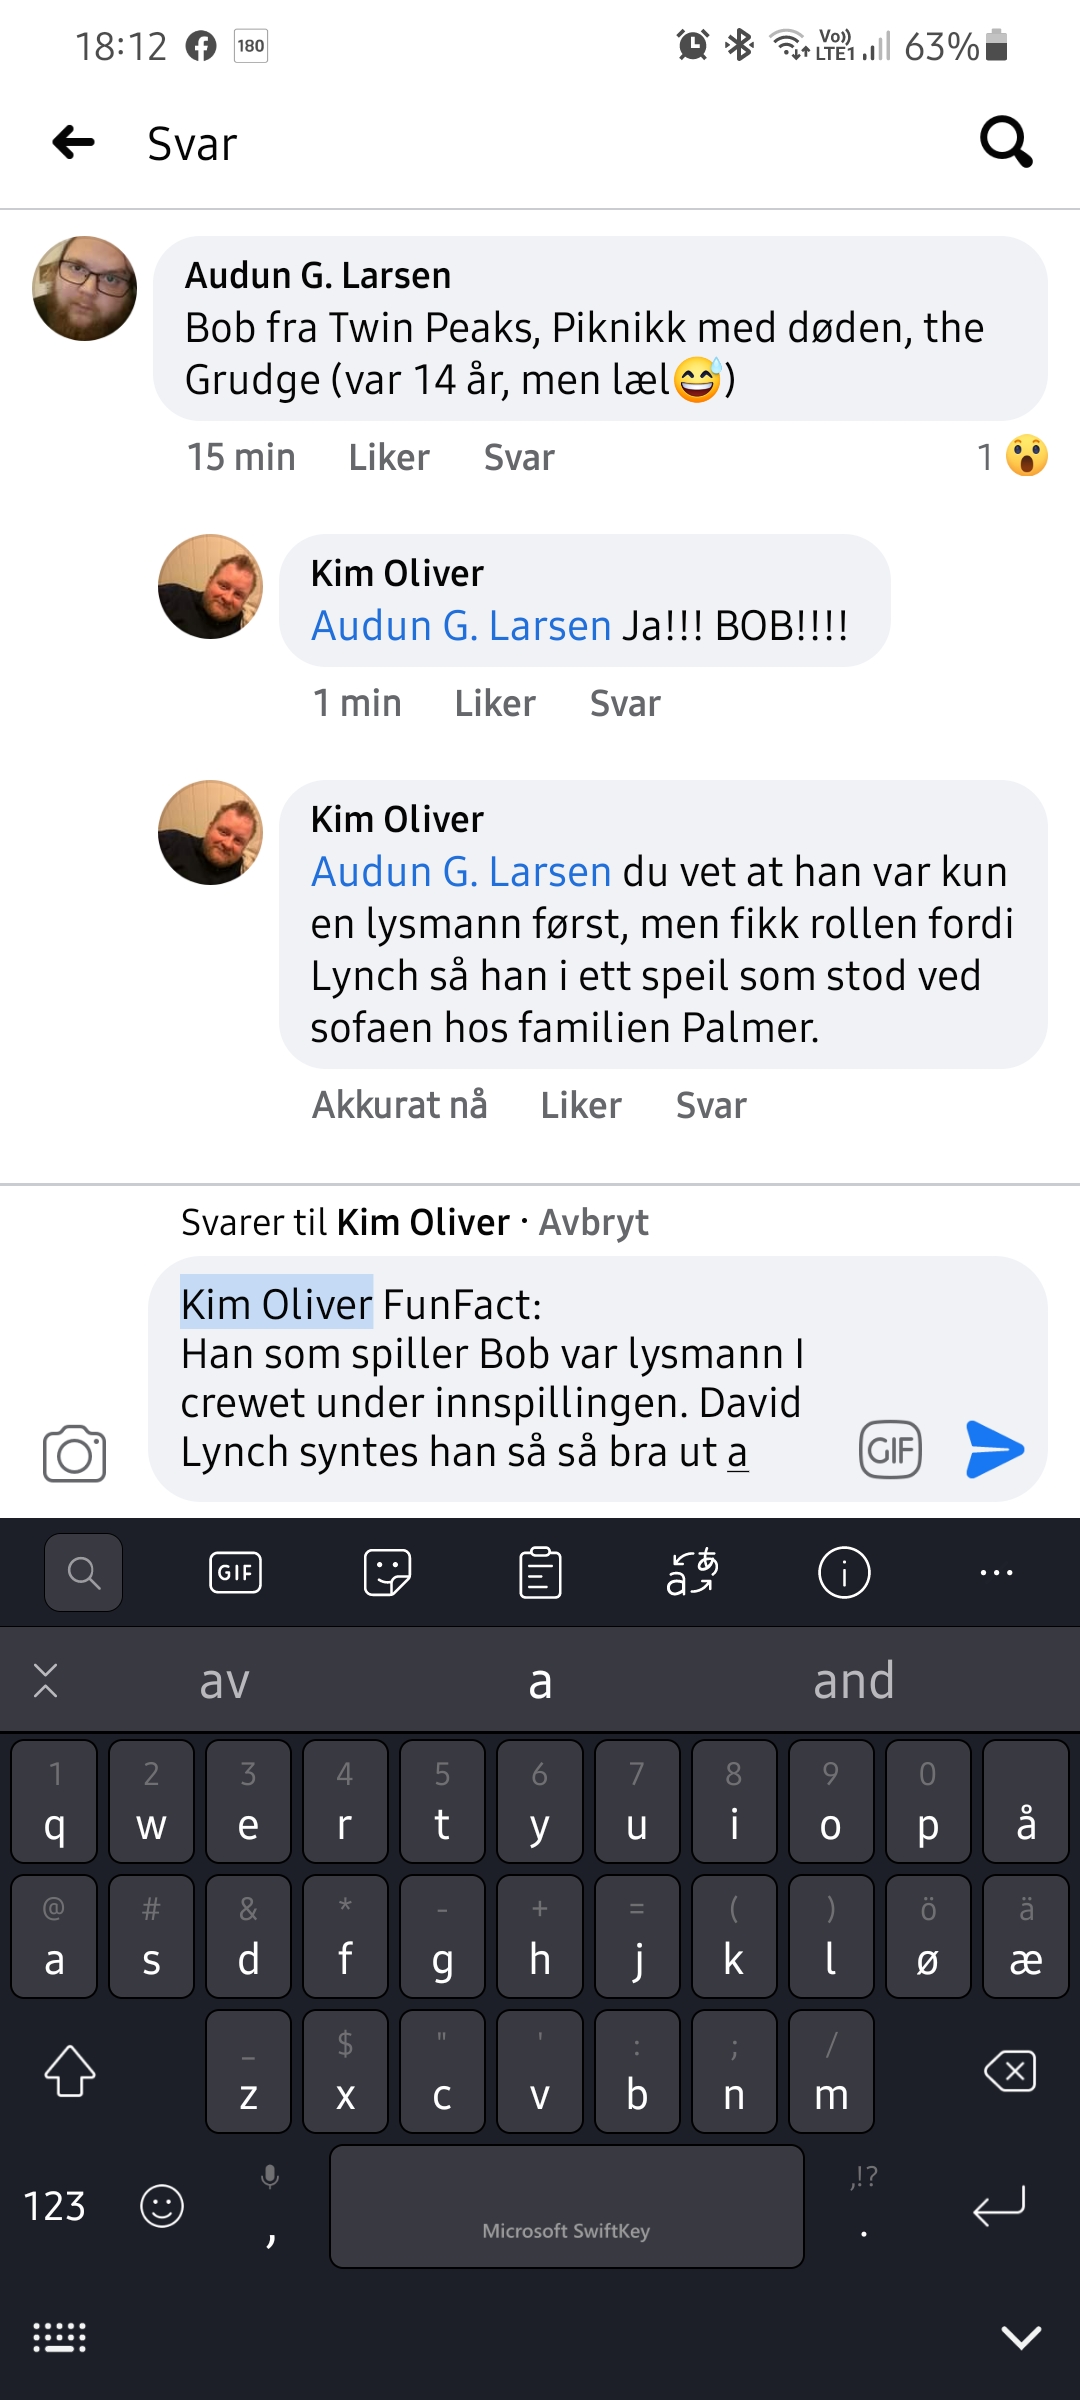
Task: Switch to the 123 numeric keyboard
Action: 55,2206
